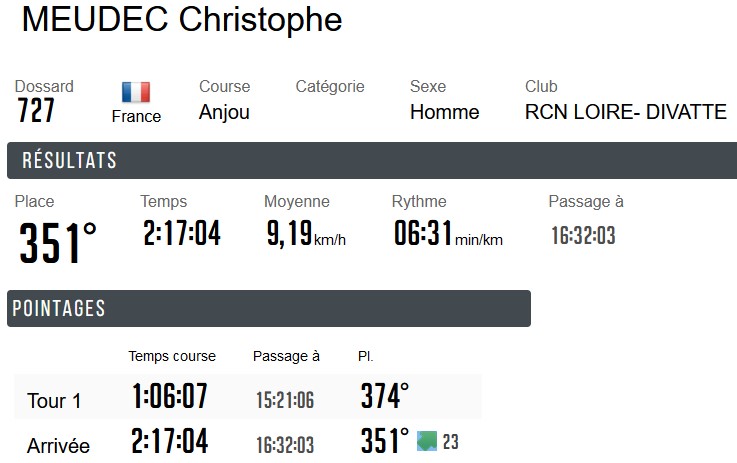Click the Tour 1 time 1:06:07
The width and height of the screenshot is (737, 463).
pyautogui.click(x=170, y=398)
